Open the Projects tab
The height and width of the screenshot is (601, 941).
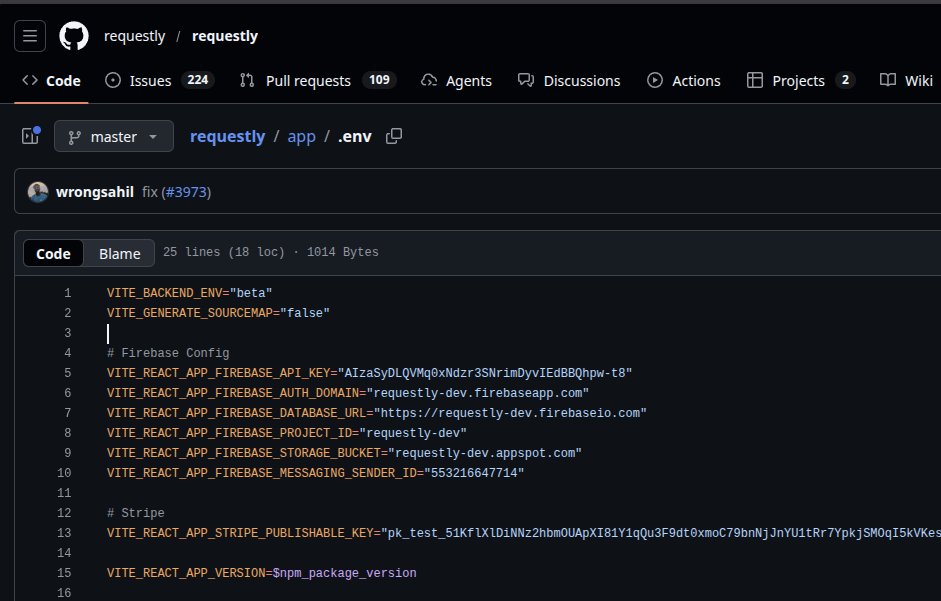[801, 80]
